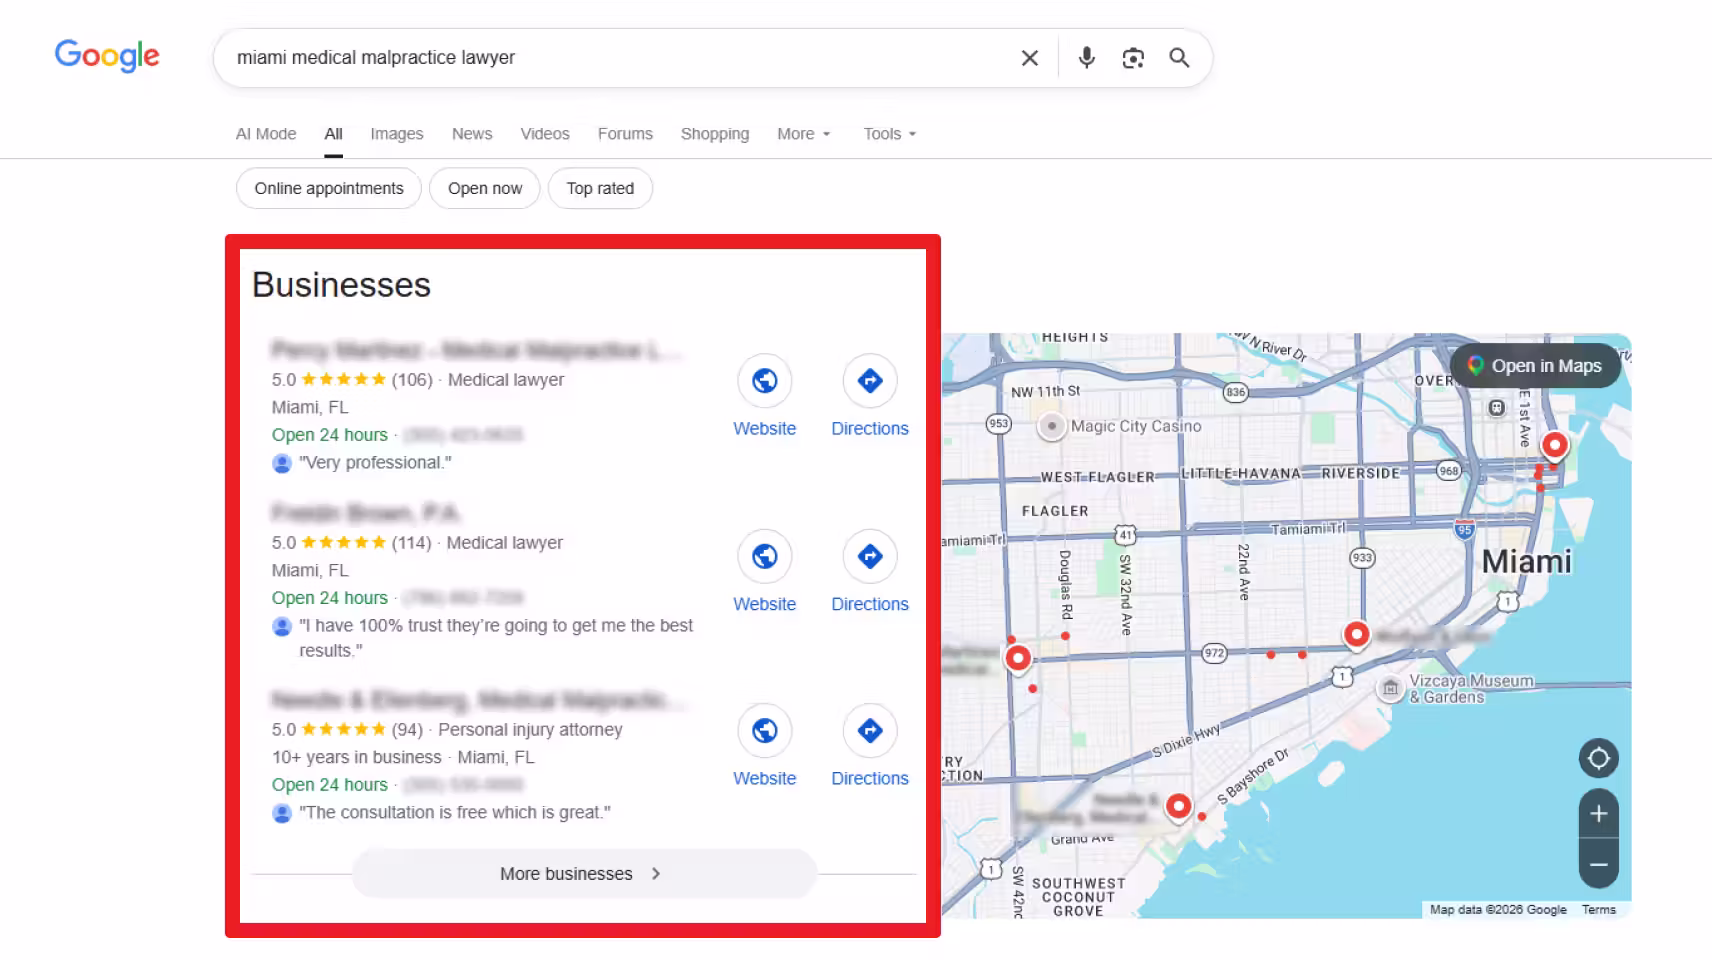Center map on my location icon

tap(1599, 758)
